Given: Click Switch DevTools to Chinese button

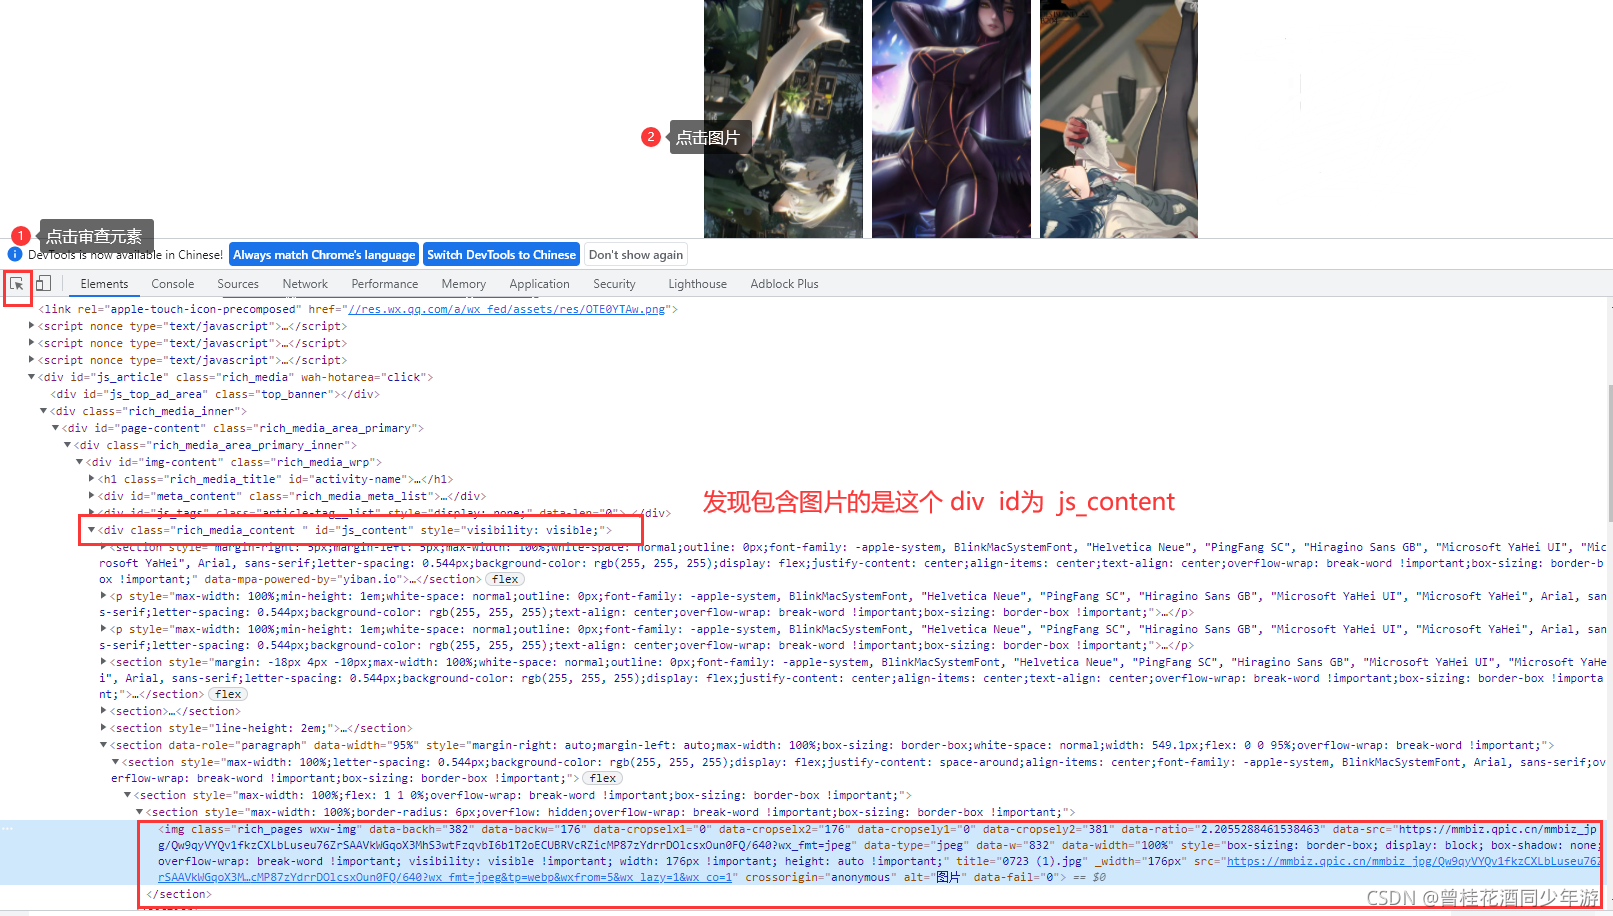Looking at the screenshot, I should [x=501, y=255].
